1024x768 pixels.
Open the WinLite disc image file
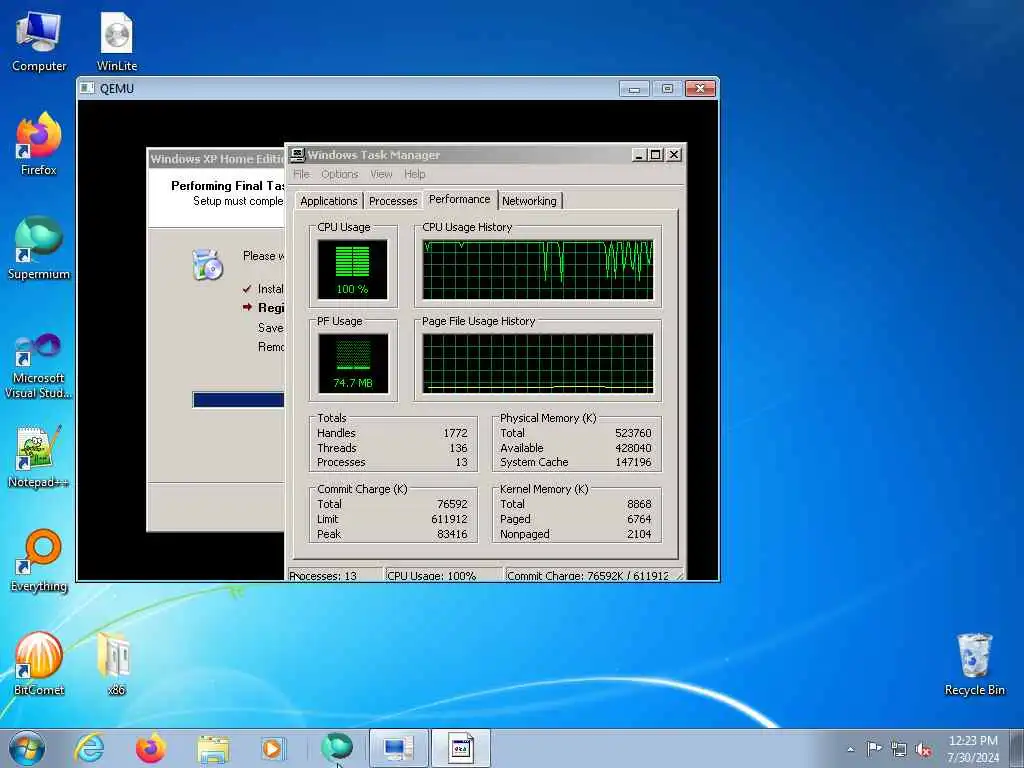pyautogui.click(x=117, y=41)
